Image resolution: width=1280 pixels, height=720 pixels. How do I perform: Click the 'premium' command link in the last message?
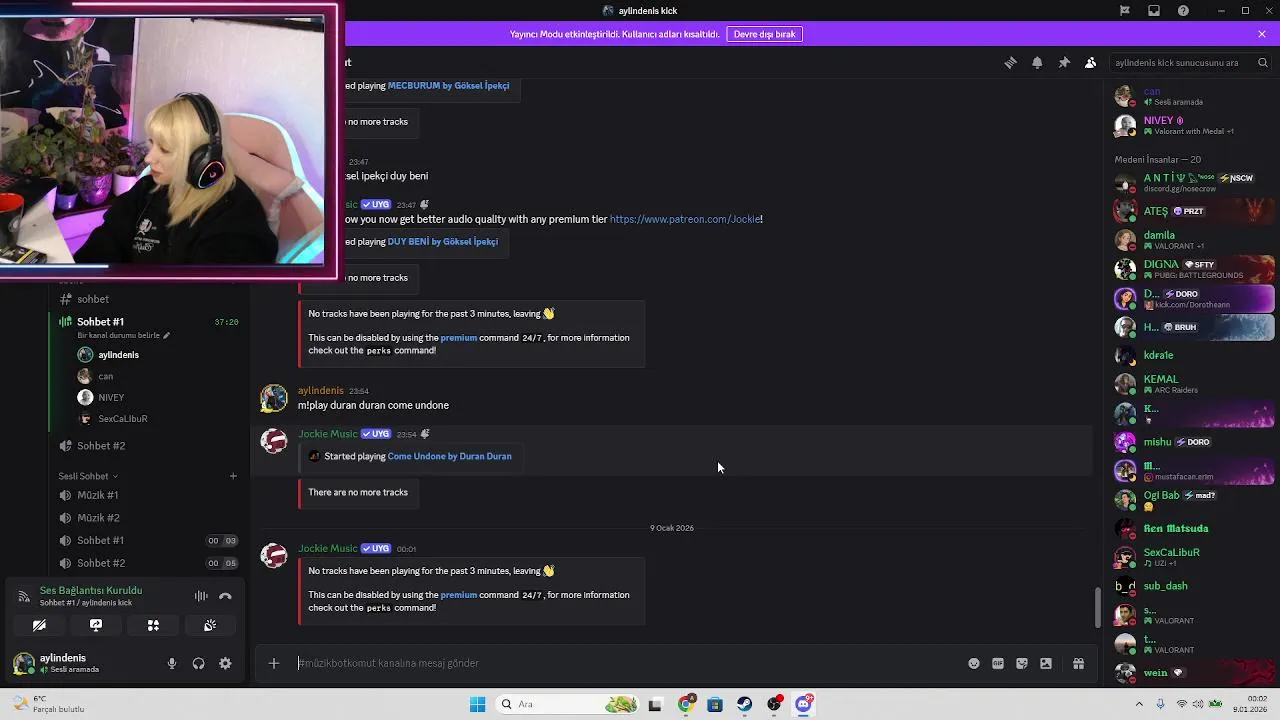[459, 595]
